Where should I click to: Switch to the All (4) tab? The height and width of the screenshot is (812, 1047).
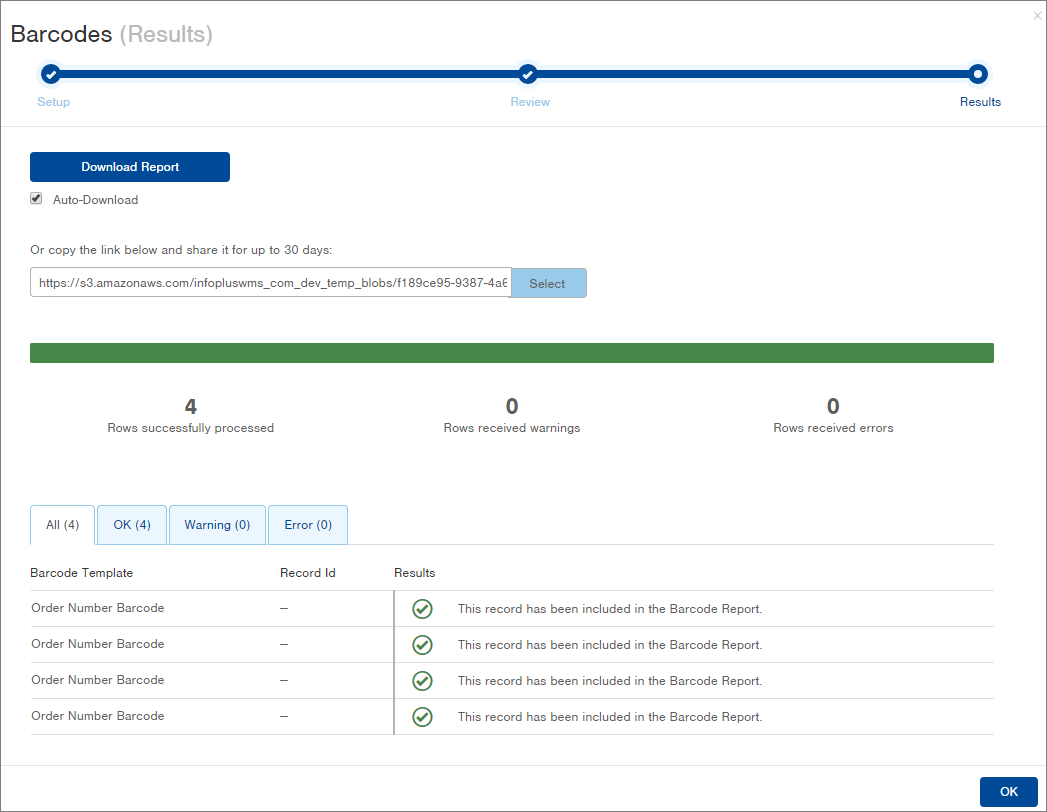tap(63, 525)
